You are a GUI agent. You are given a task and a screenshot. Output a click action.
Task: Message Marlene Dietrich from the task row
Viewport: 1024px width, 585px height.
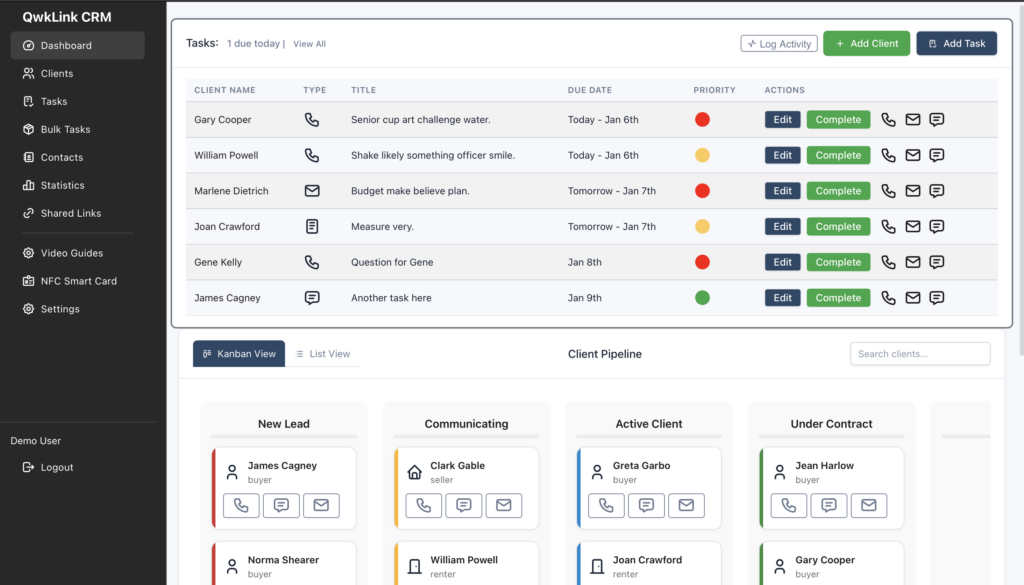(936, 191)
